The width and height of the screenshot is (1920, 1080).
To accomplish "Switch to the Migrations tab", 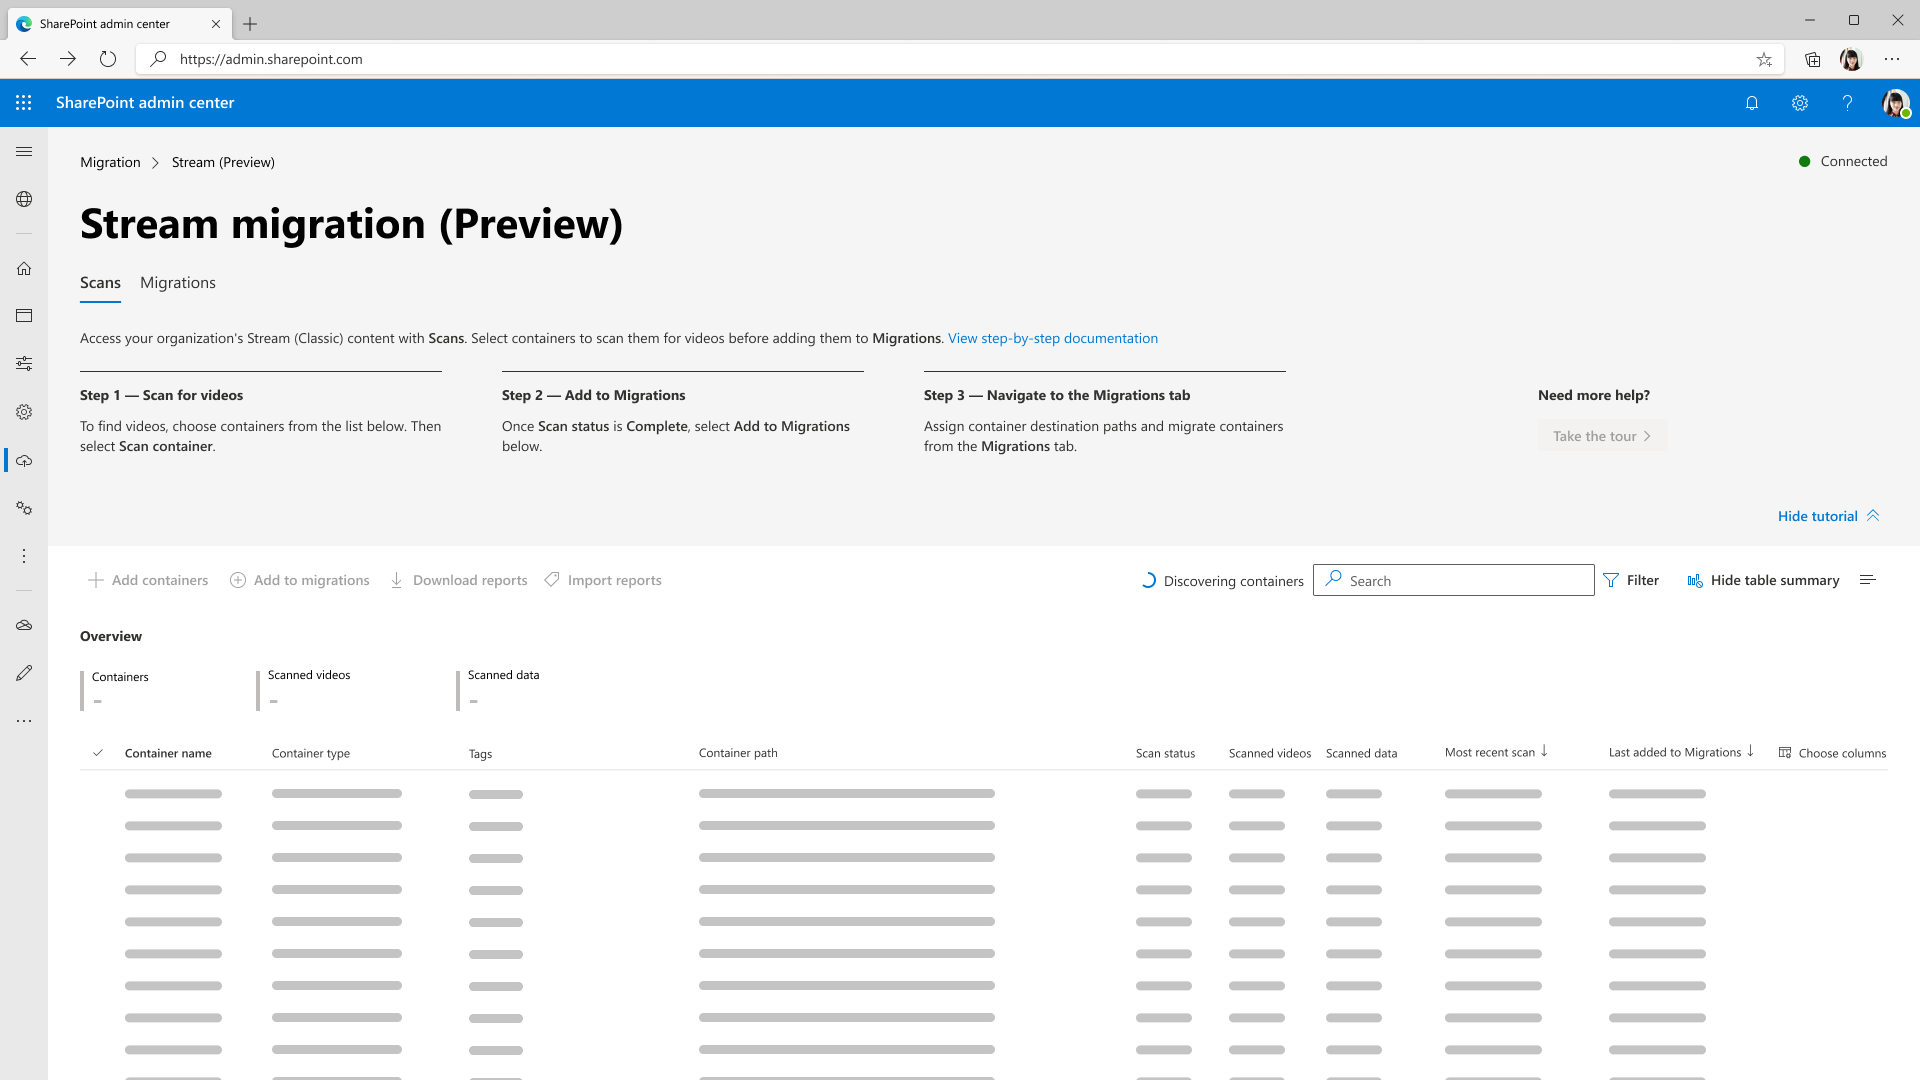I will click(177, 282).
